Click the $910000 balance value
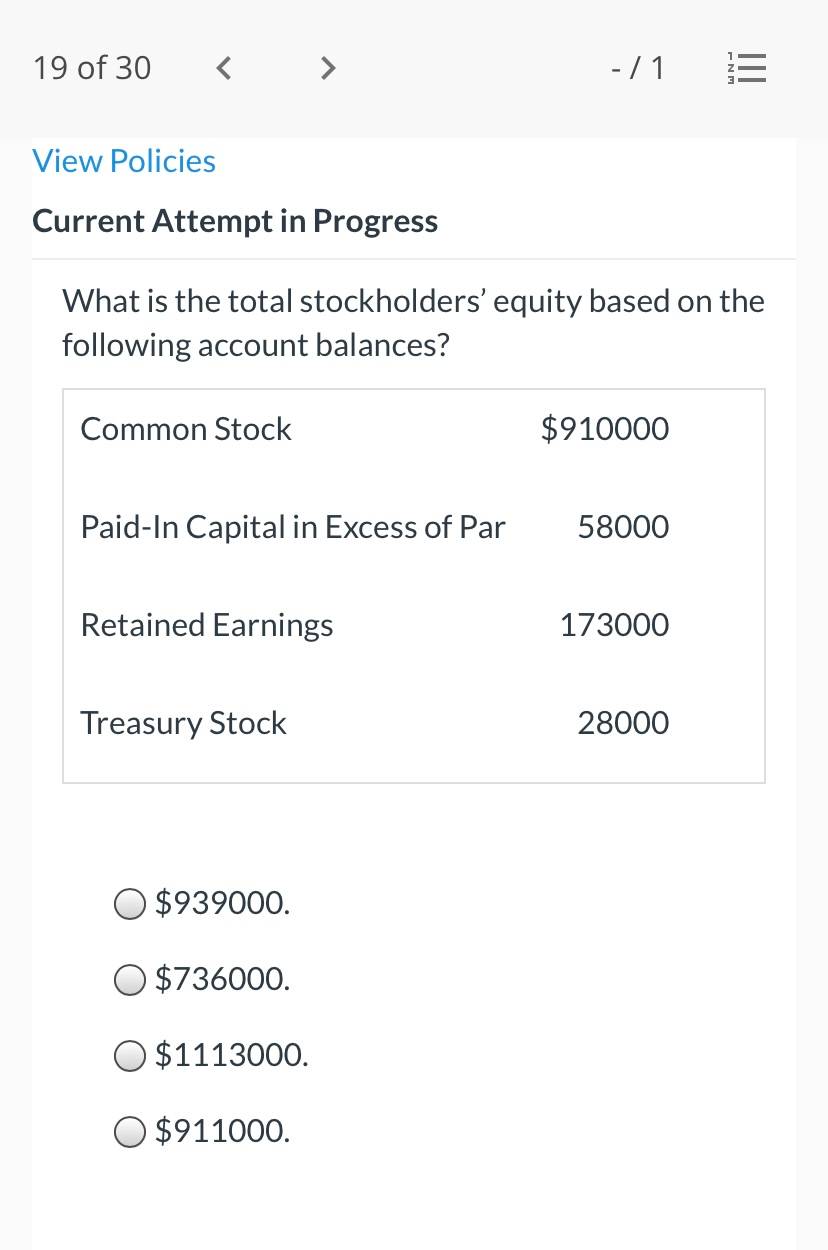Screen dimensions: 828x1250 605,429
